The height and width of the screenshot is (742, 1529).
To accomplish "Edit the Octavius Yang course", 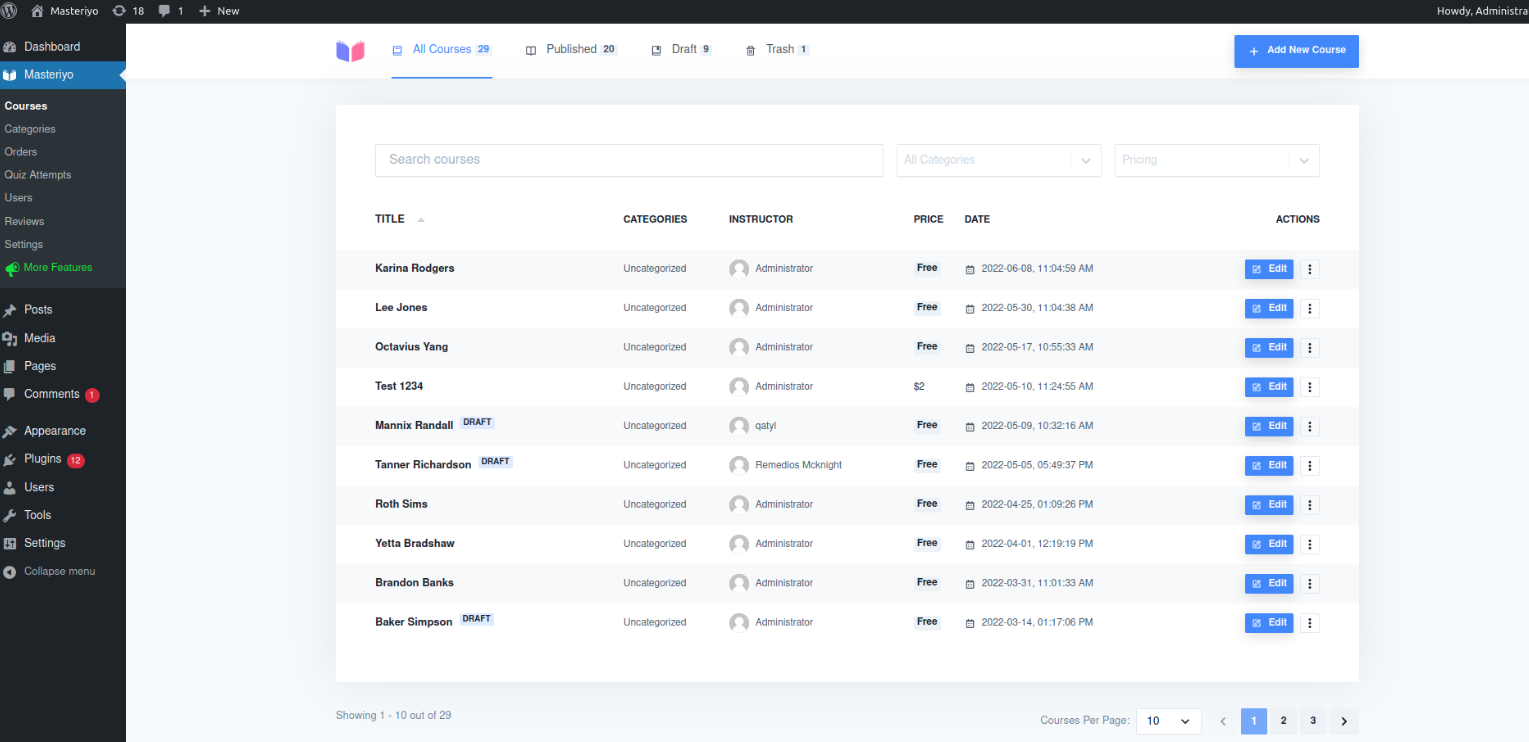I will [1268, 348].
